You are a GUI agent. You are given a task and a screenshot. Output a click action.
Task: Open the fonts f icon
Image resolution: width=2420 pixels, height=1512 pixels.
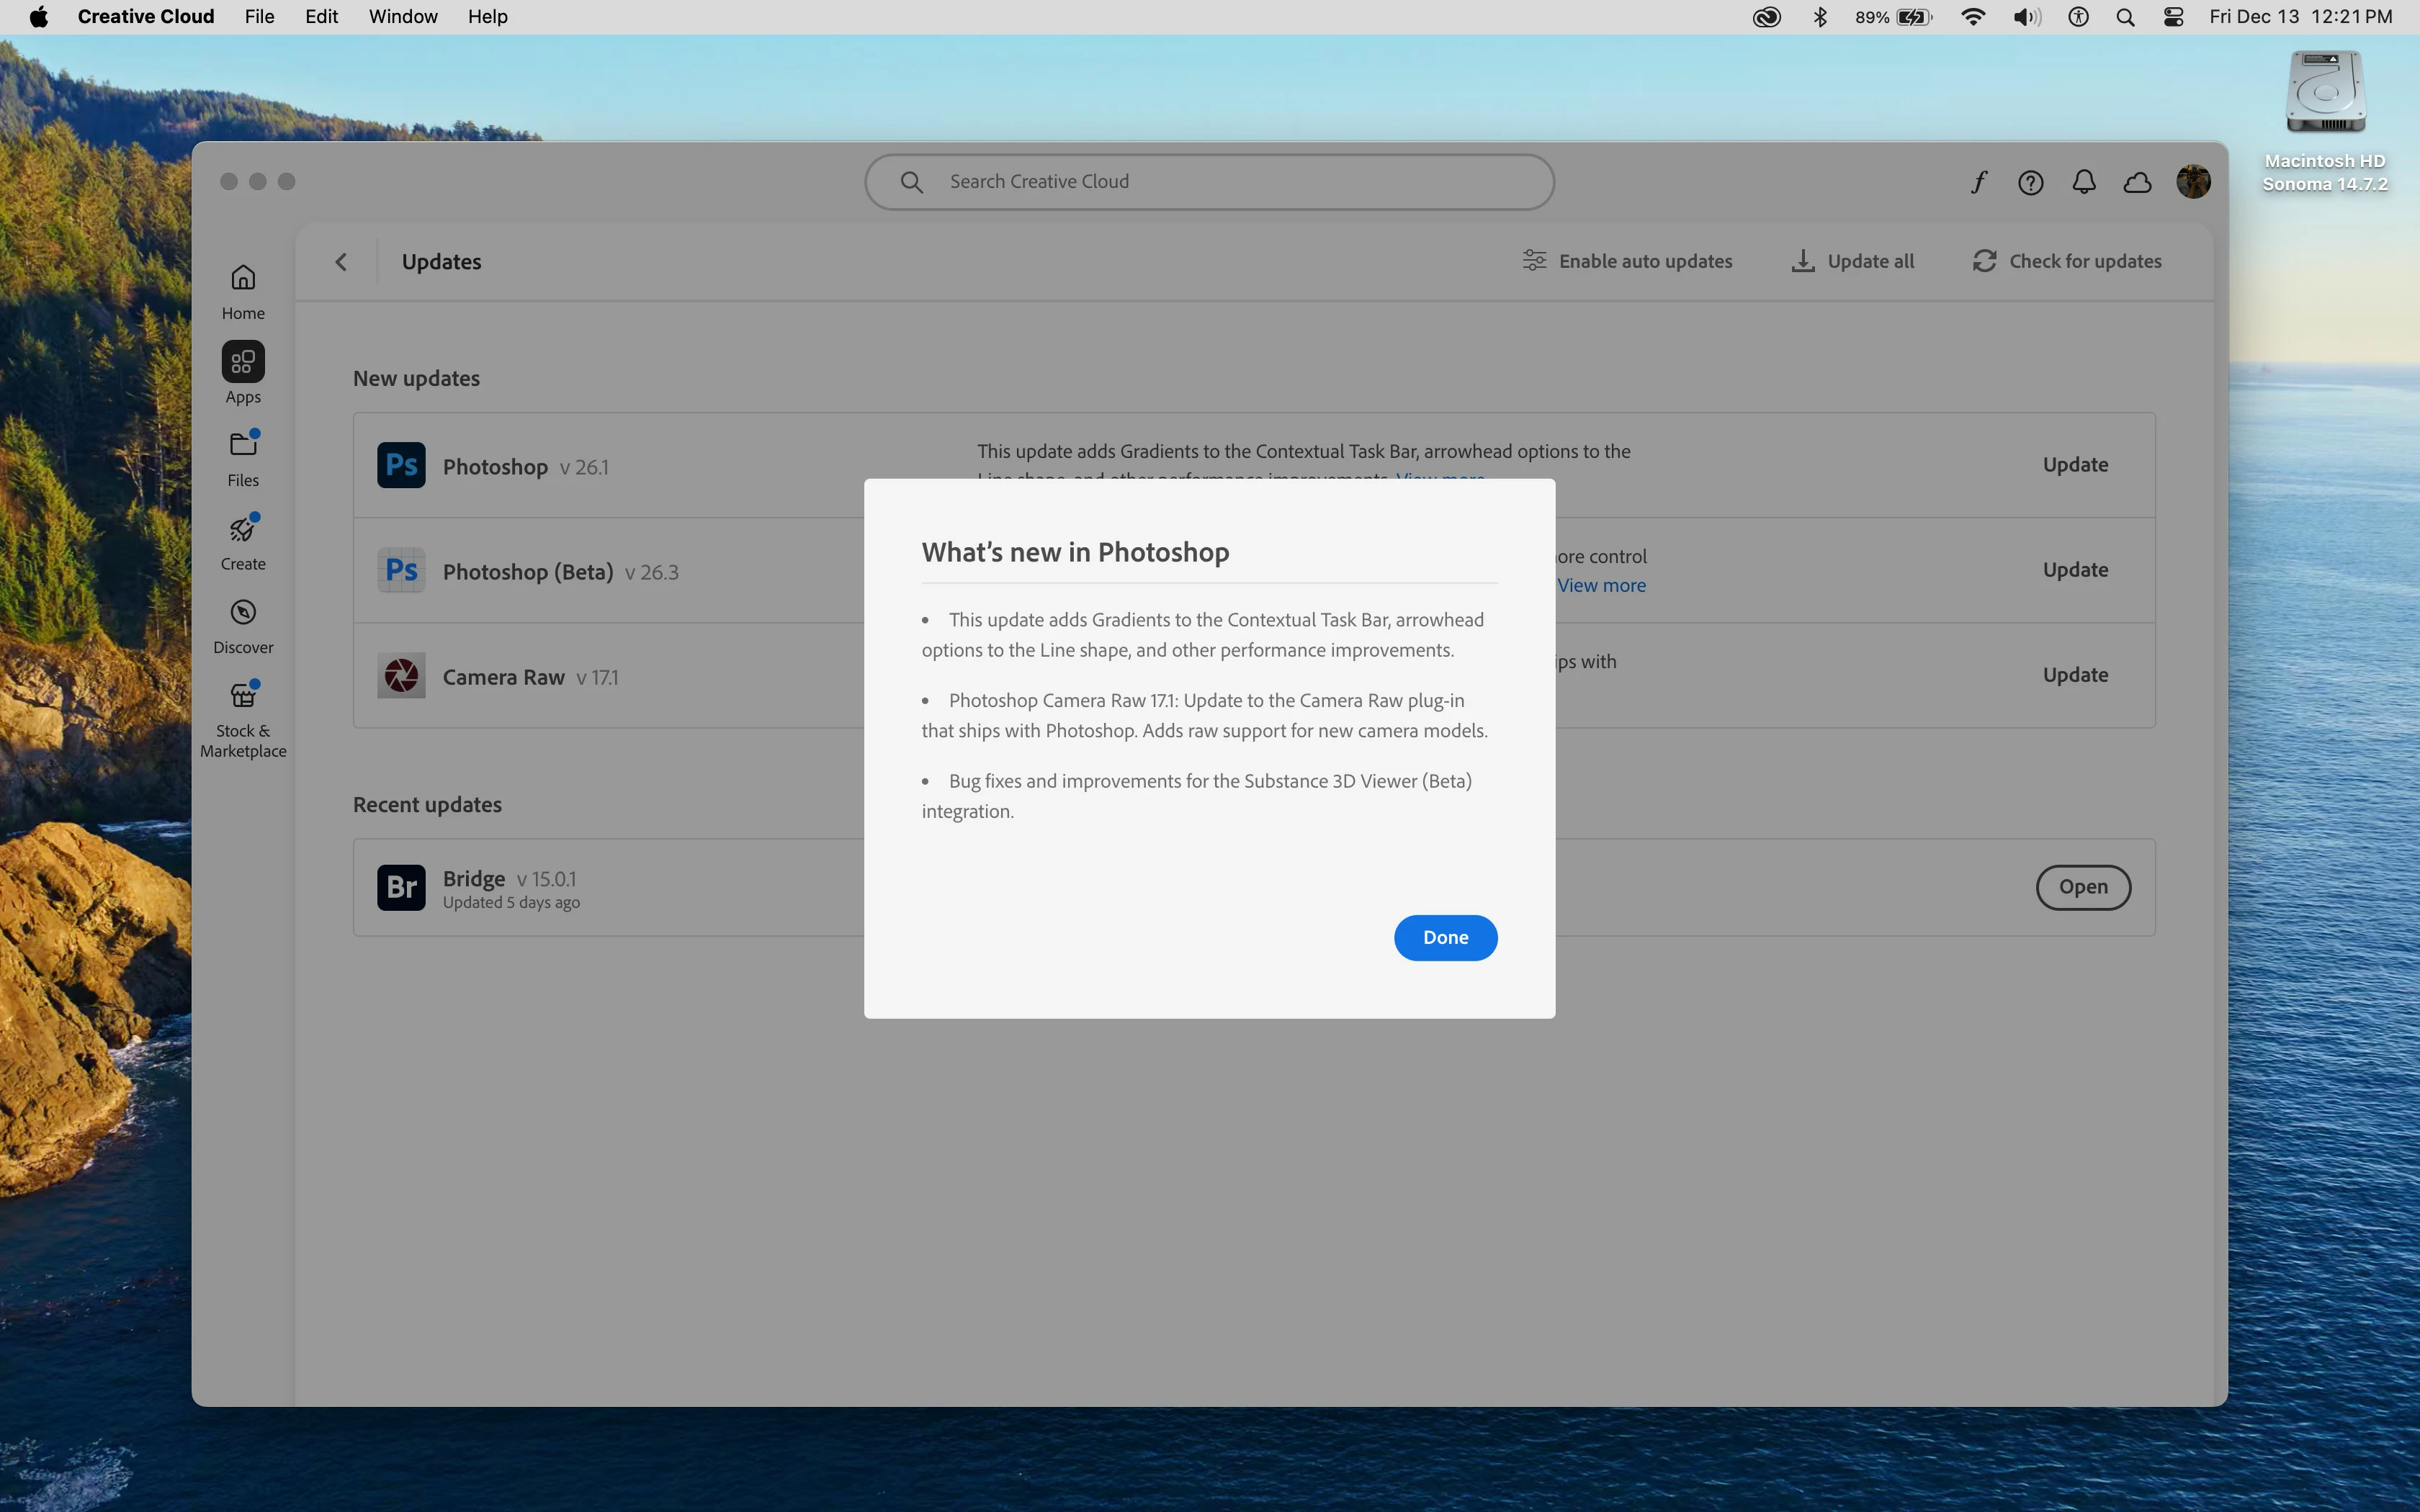1978,182
